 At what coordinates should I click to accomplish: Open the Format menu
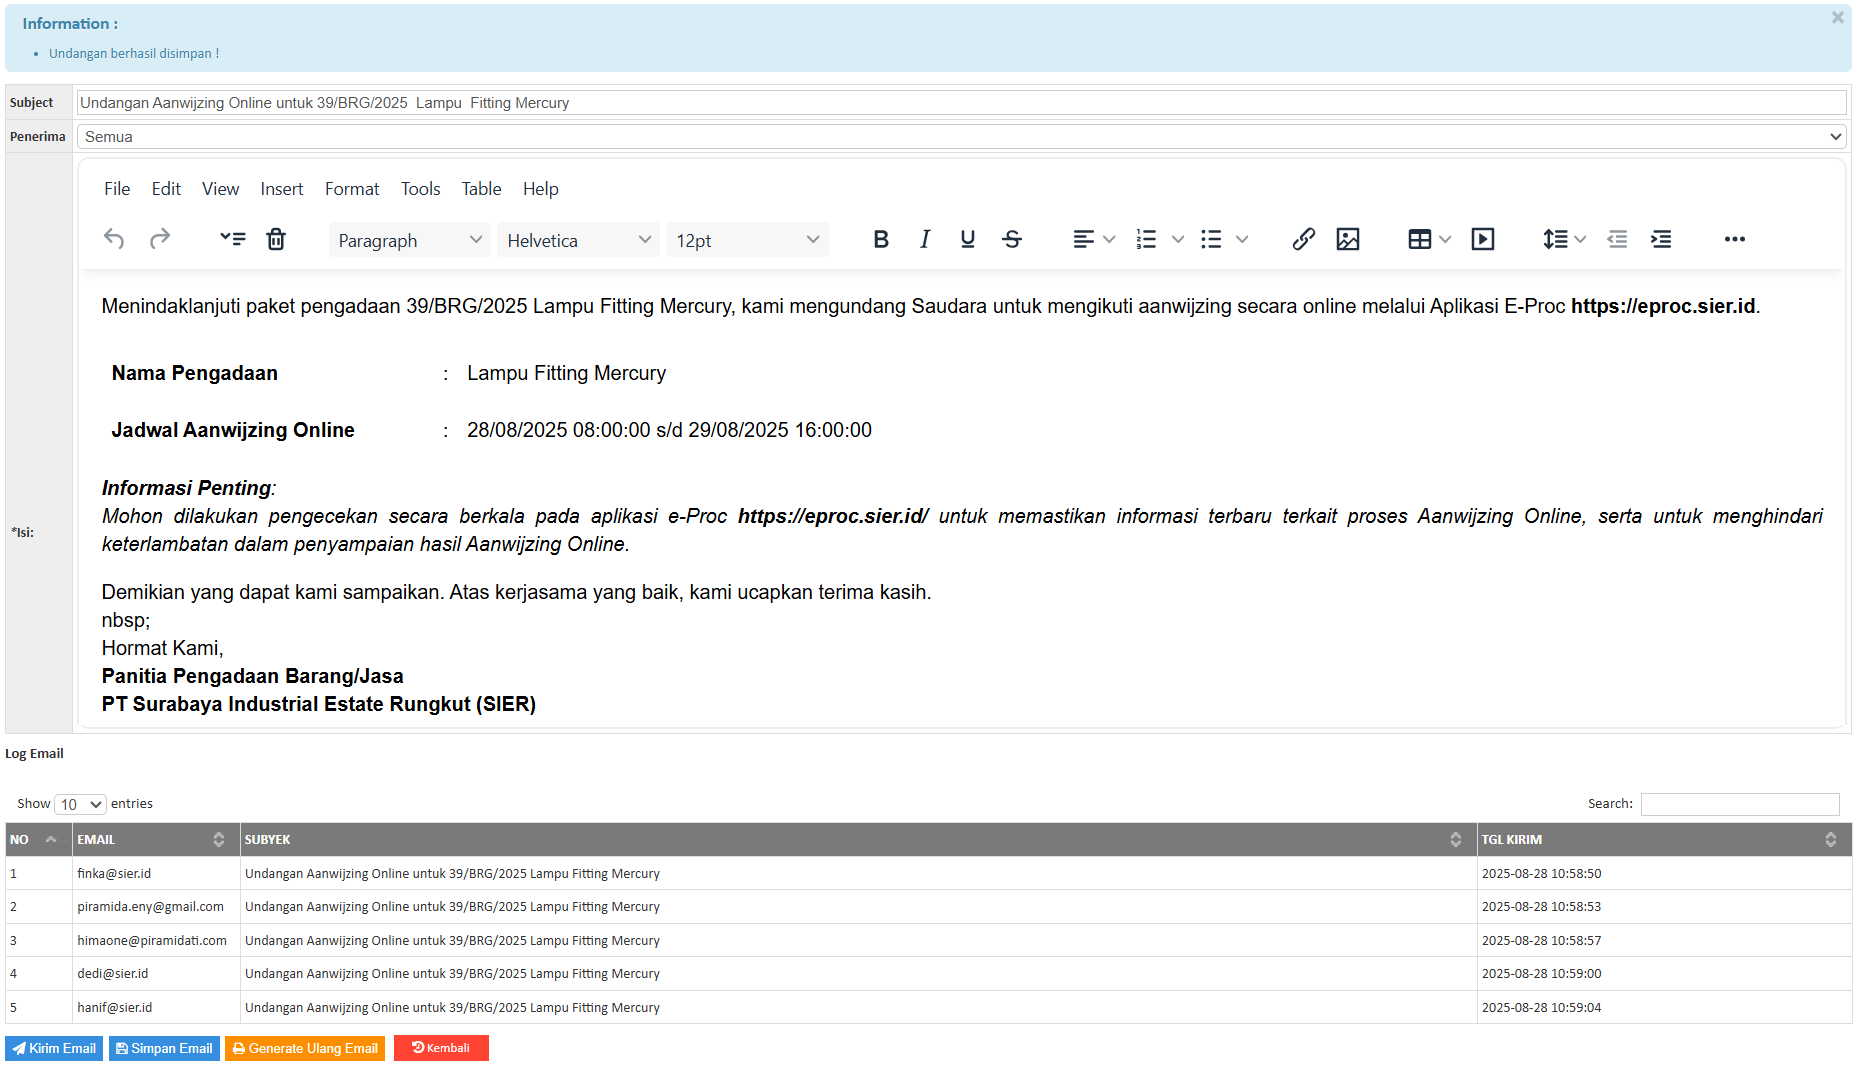pos(352,189)
